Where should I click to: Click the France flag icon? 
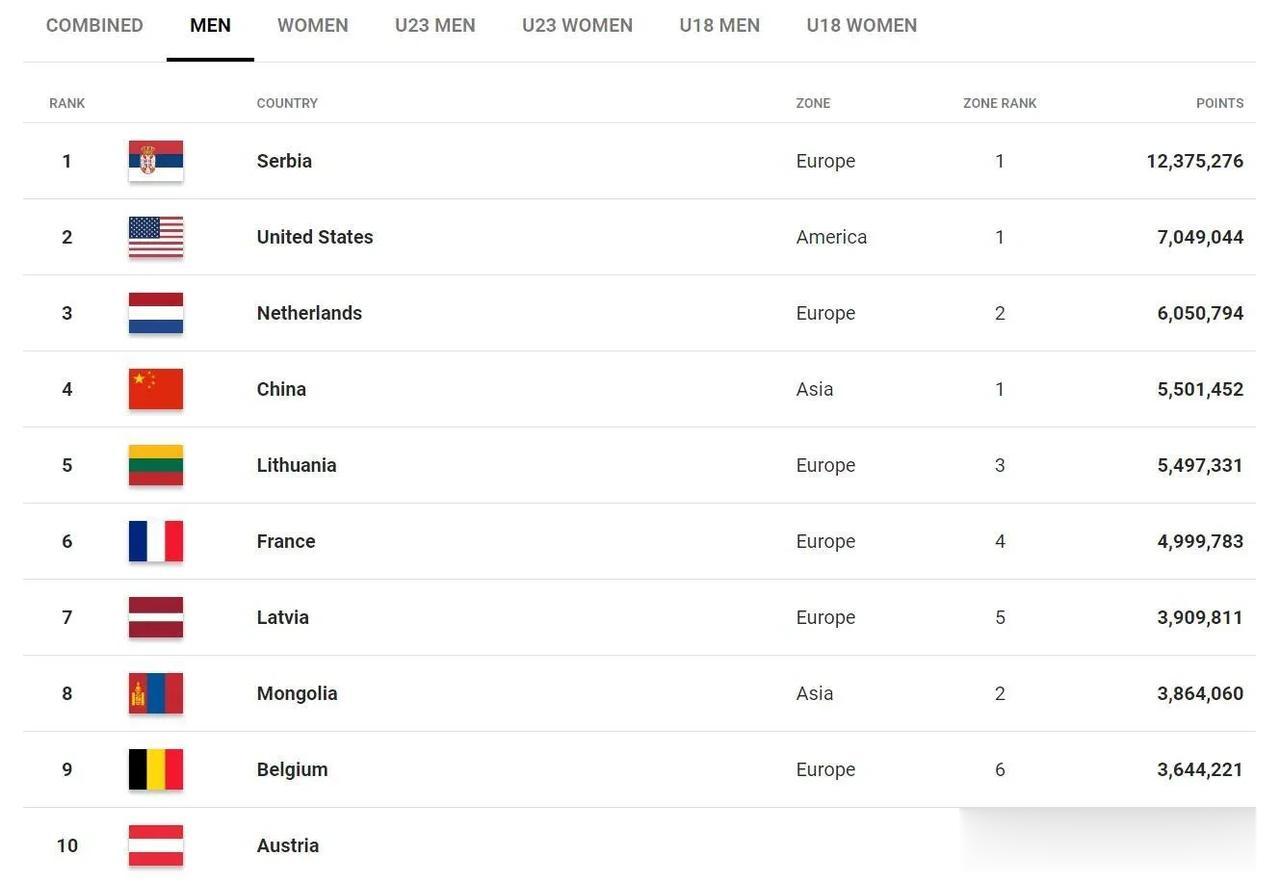[156, 541]
